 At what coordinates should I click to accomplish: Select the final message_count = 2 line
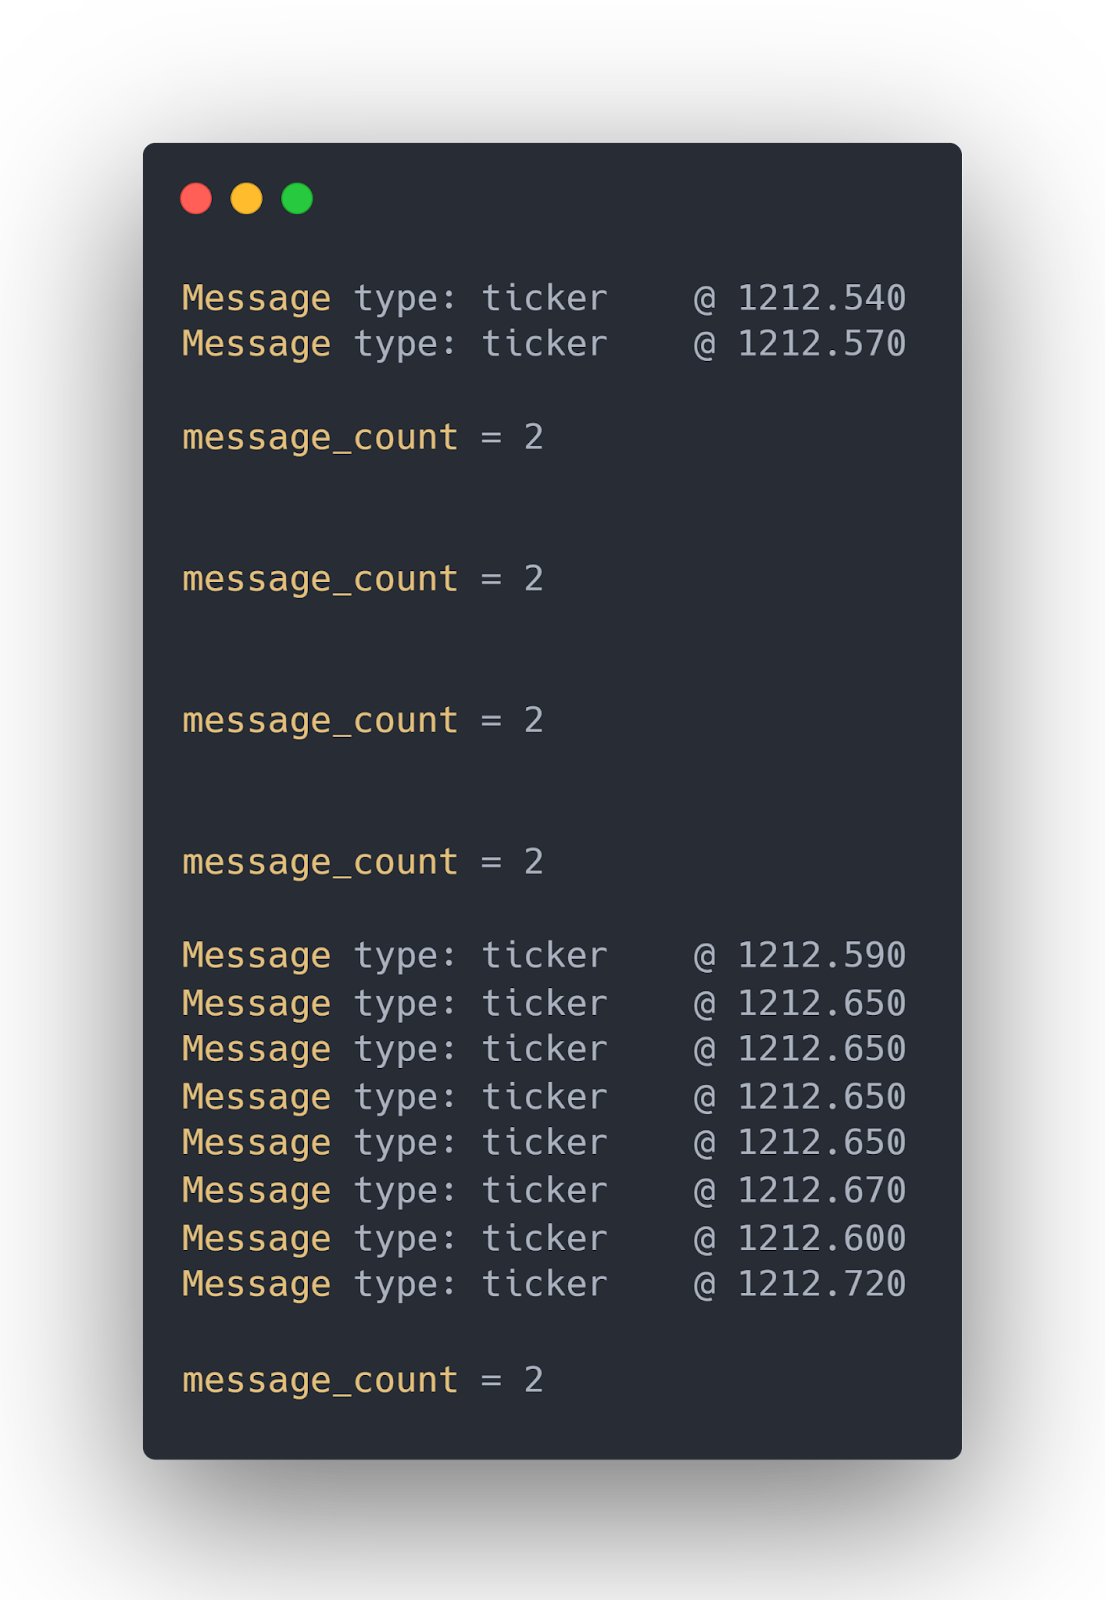[x=363, y=1381]
